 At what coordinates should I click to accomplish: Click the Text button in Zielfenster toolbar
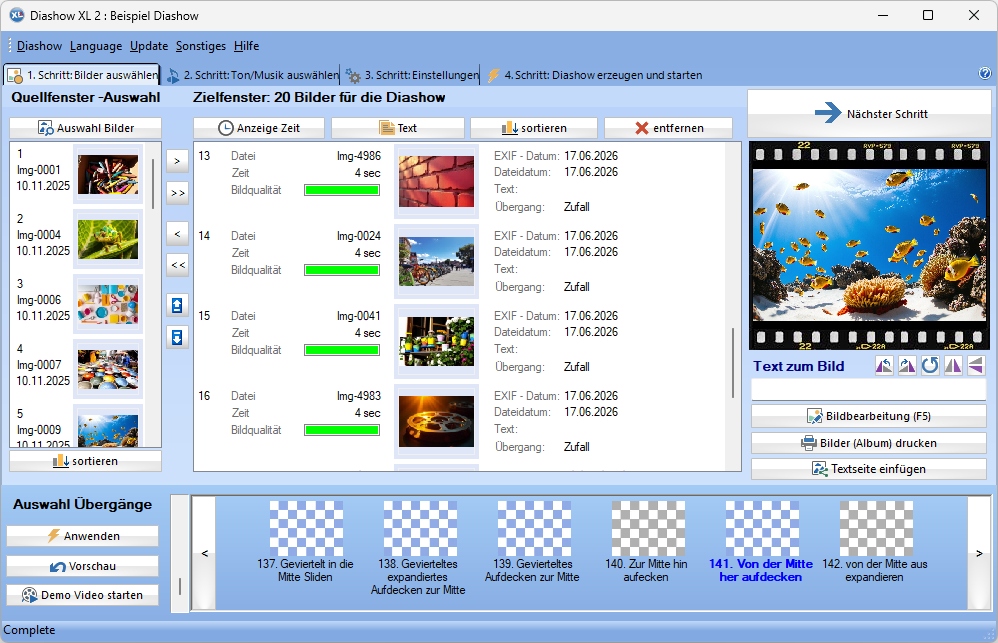tap(398, 128)
